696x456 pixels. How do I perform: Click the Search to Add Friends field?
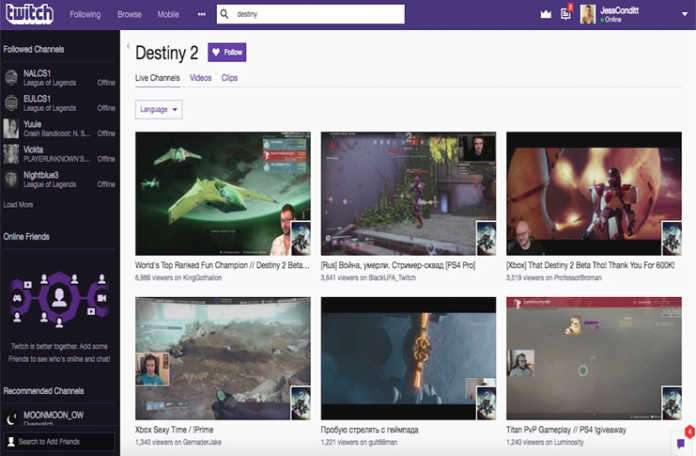tap(60, 441)
